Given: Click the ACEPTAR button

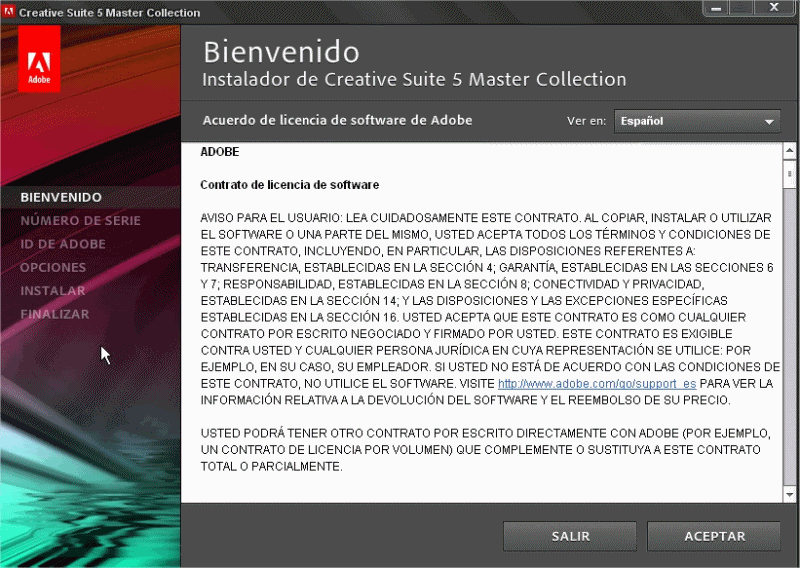Looking at the screenshot, I should coord(714,536).
